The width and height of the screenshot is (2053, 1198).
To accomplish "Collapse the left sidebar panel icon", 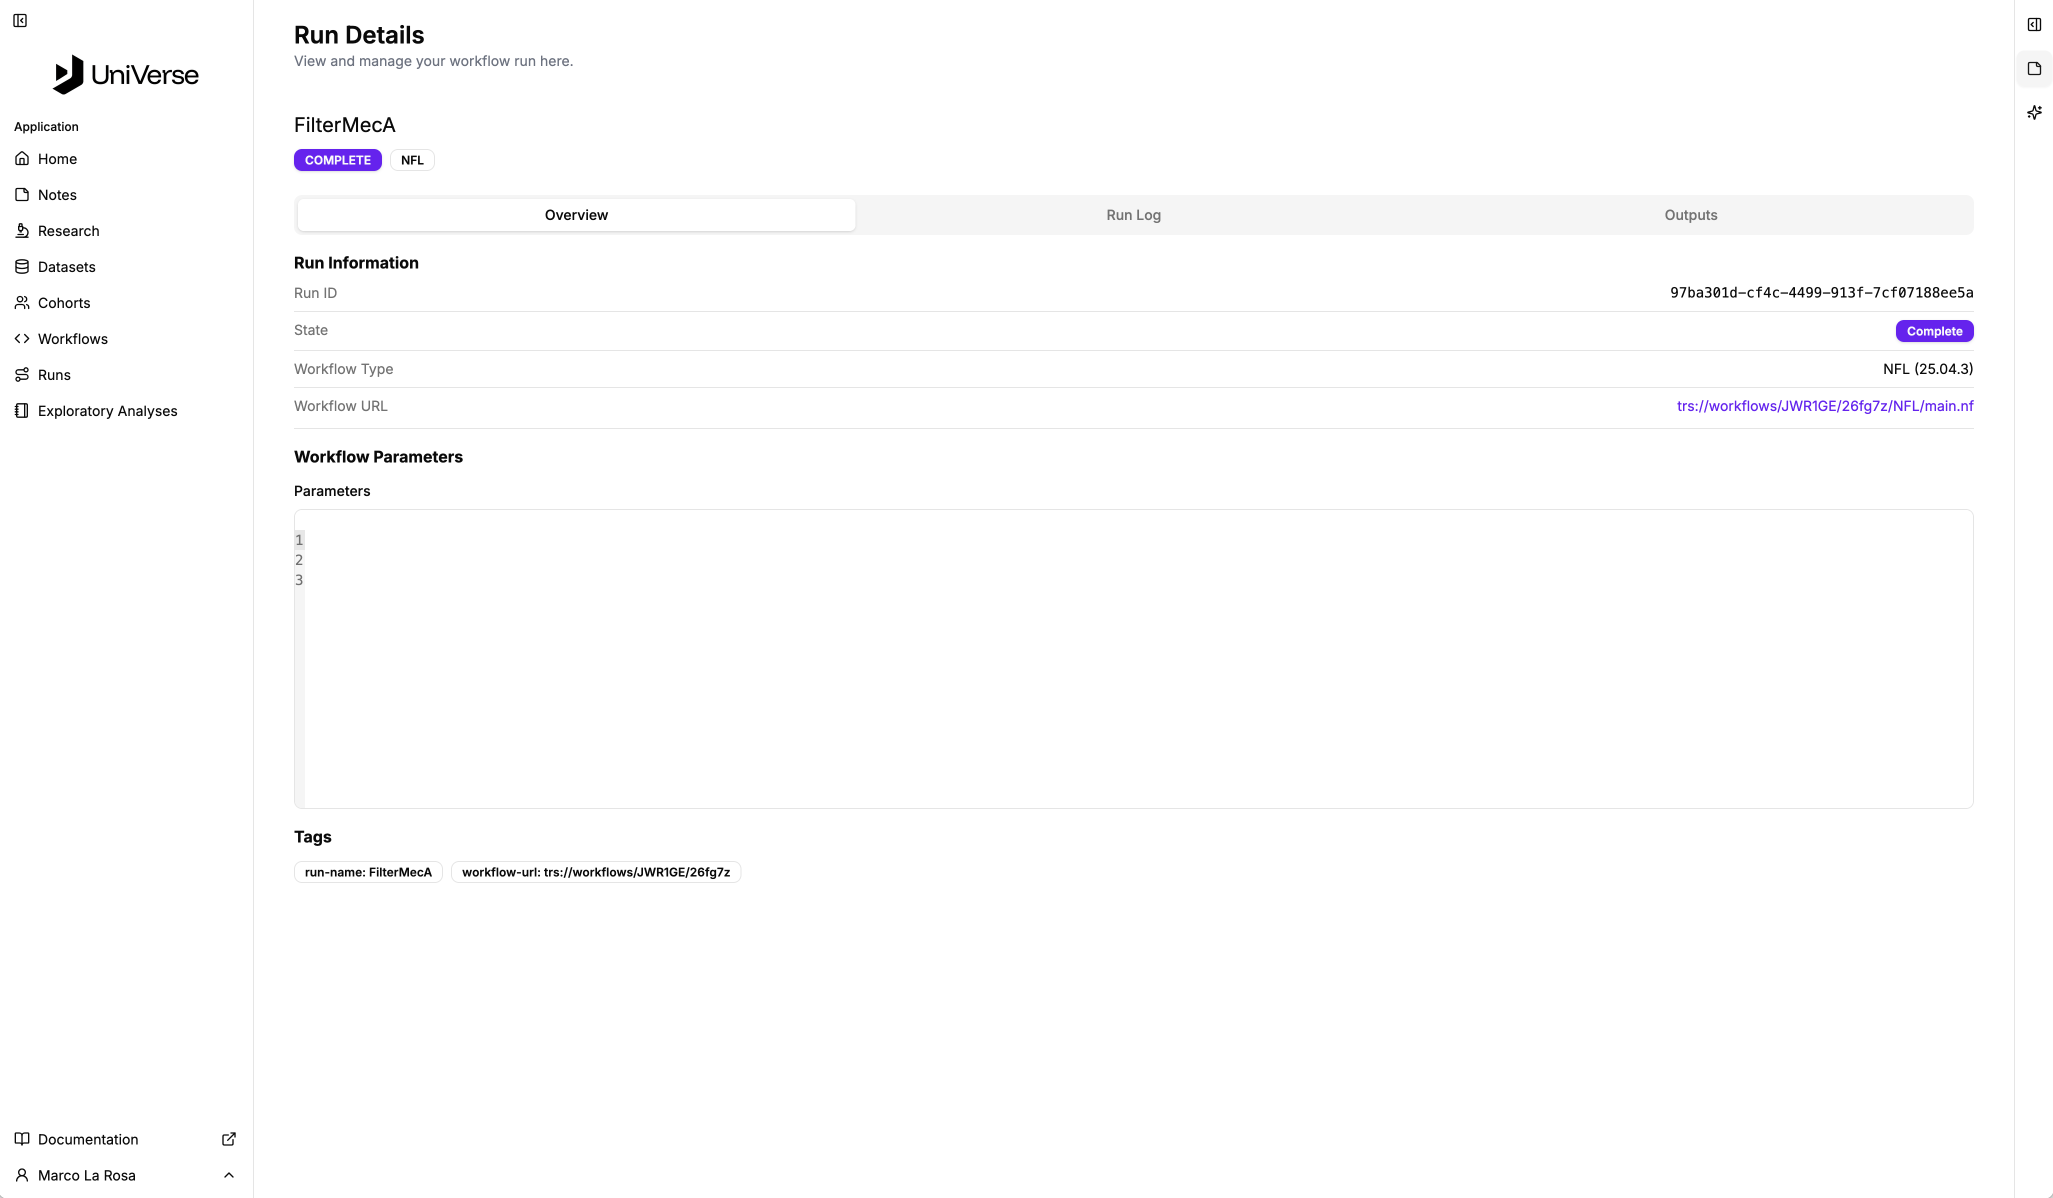I will click(20, 21).
